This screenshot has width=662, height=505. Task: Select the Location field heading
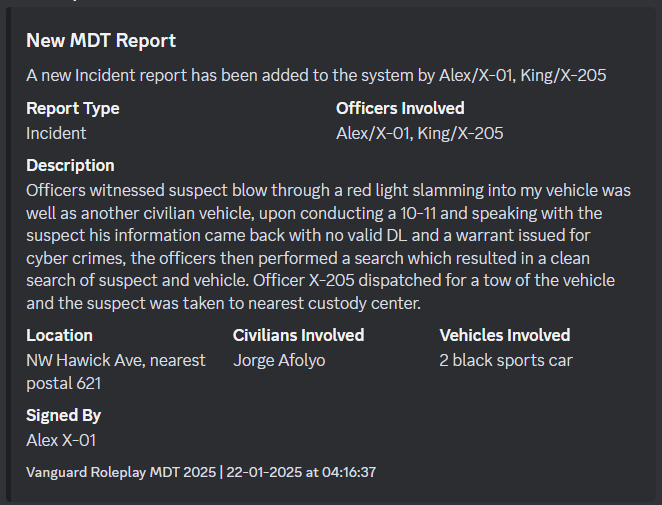click(59, 336)
